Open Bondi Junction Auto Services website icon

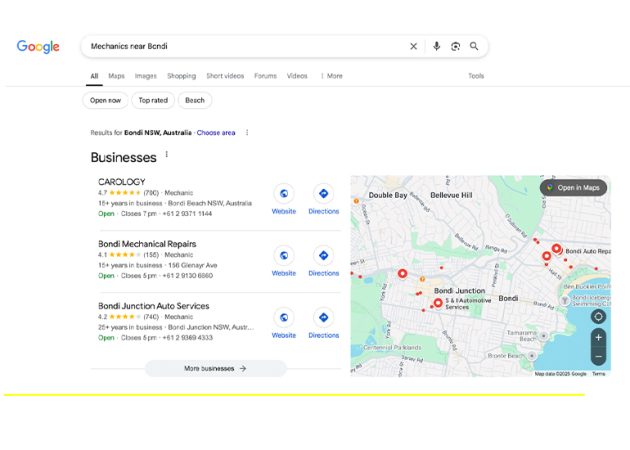pyautogui.click(x=284, y=317)
